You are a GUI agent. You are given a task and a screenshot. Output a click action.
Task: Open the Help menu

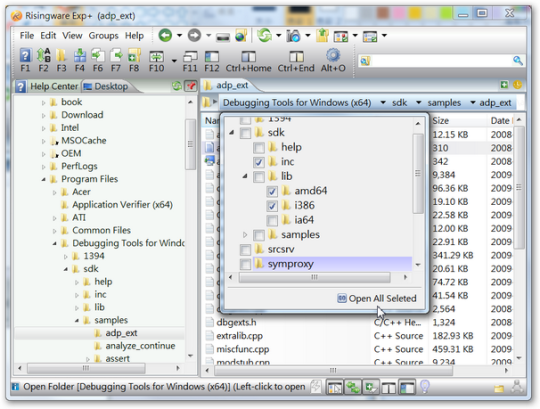(x=134, y=35)
